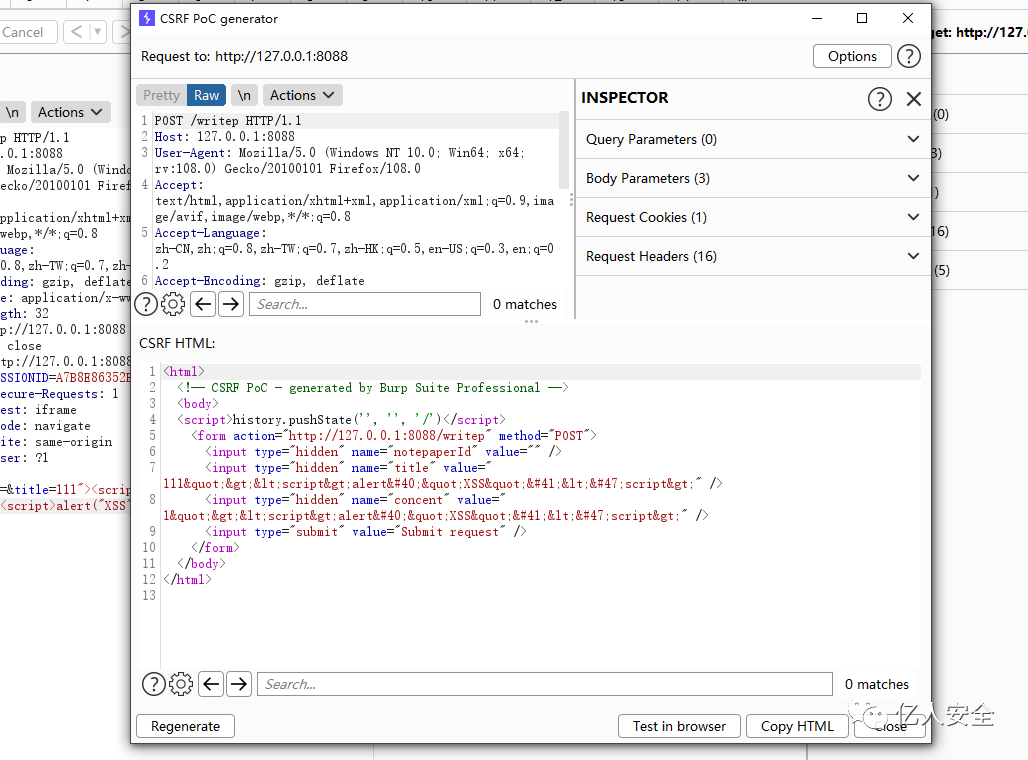
Task: Go to previous match in CSRF HTML search
Action: pos(211,684)
